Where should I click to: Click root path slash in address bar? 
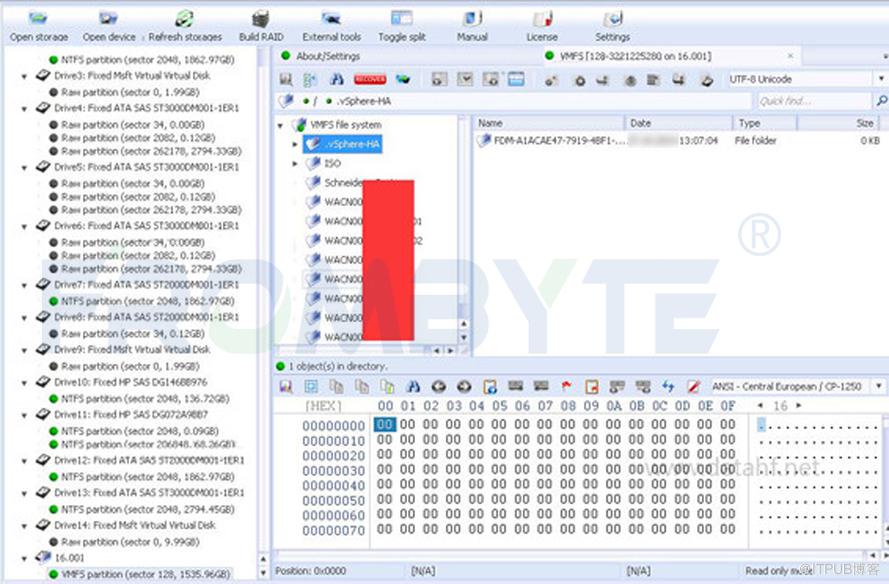[x=315, y=101]
